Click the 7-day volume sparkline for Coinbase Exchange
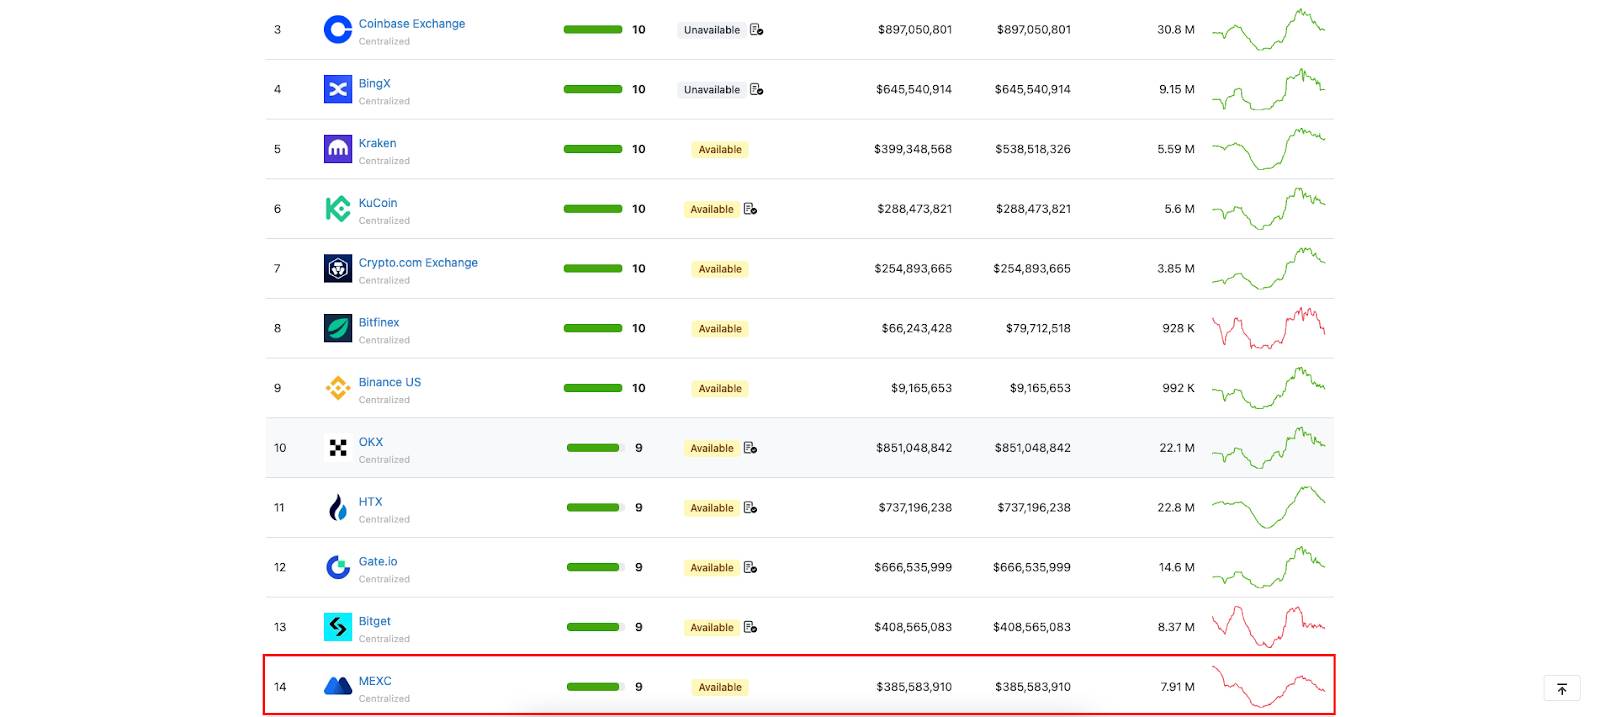 point(1269,30)
